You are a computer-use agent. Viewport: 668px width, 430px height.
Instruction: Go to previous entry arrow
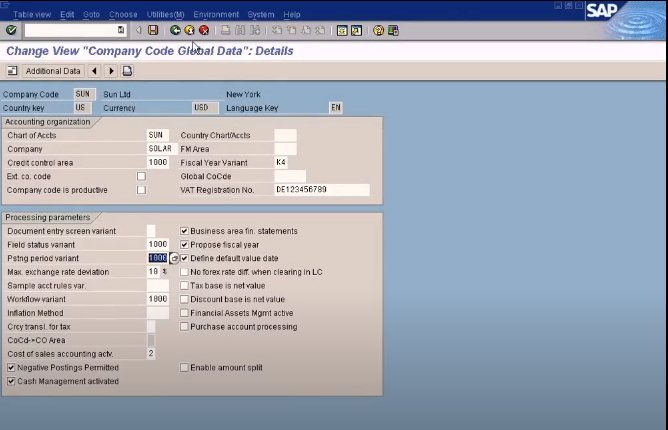pos(95,71)
